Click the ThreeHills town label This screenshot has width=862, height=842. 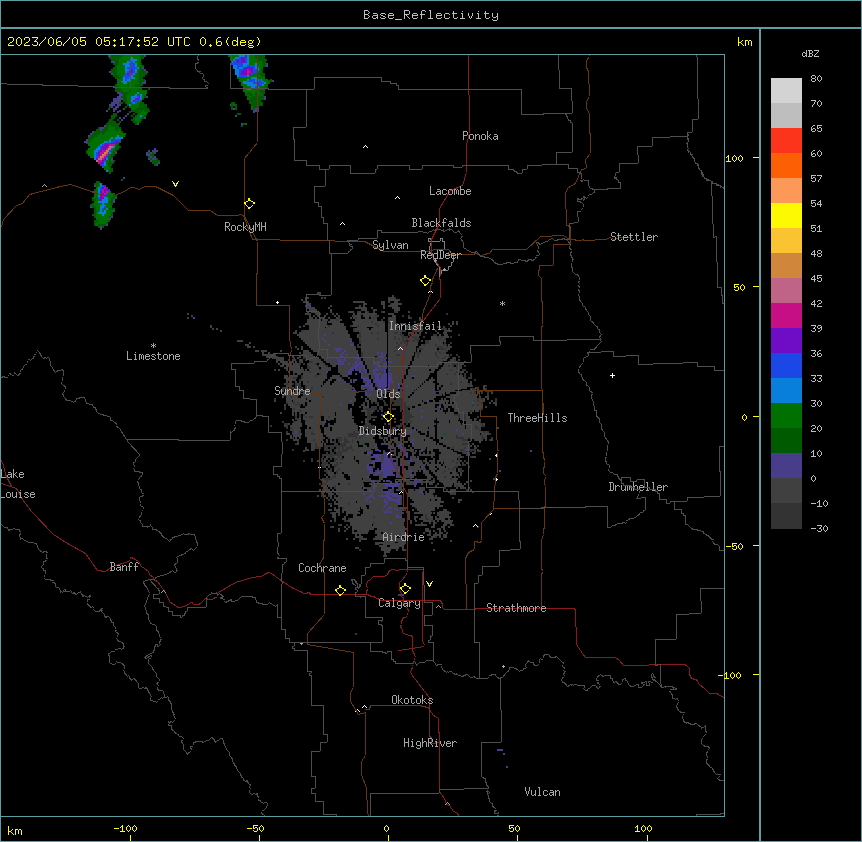538,418
